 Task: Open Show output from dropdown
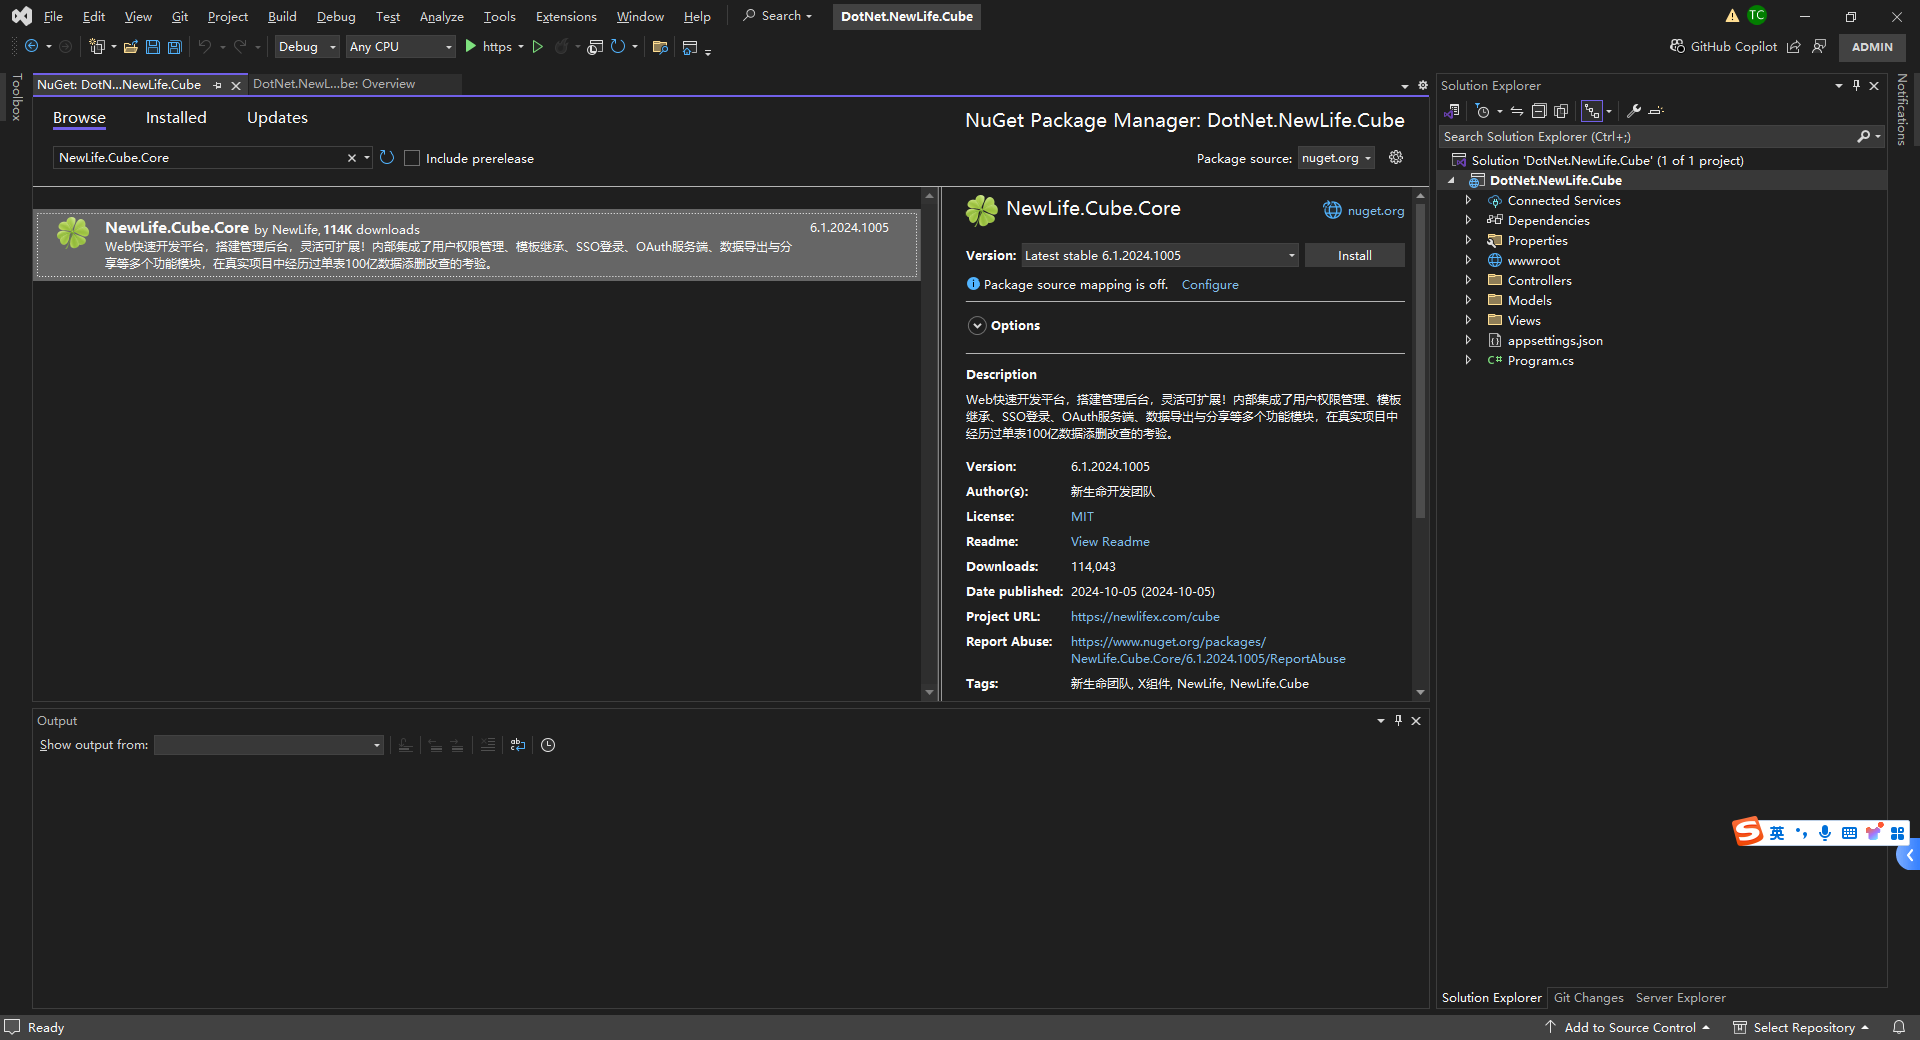pos(269,745)
